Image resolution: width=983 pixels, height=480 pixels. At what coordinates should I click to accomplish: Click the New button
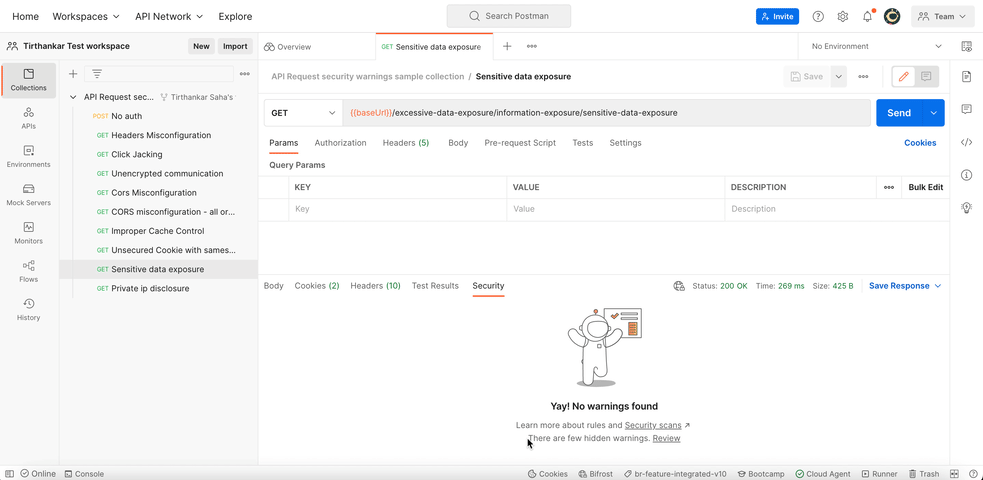(x=201, y=46)
